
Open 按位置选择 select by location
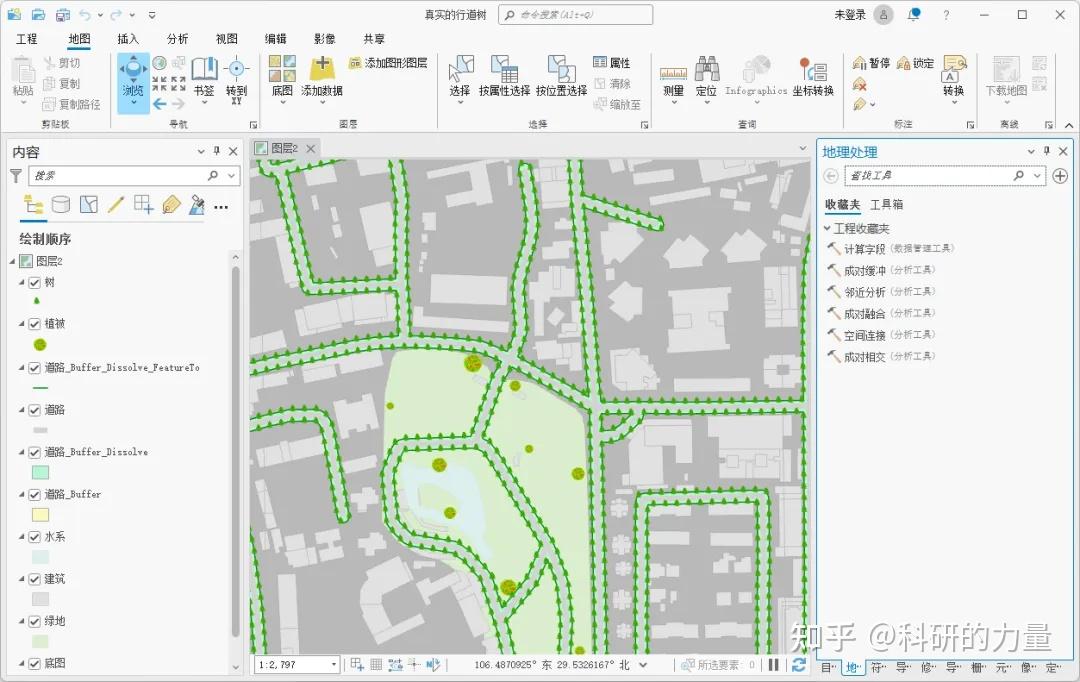tap(561, 77)
